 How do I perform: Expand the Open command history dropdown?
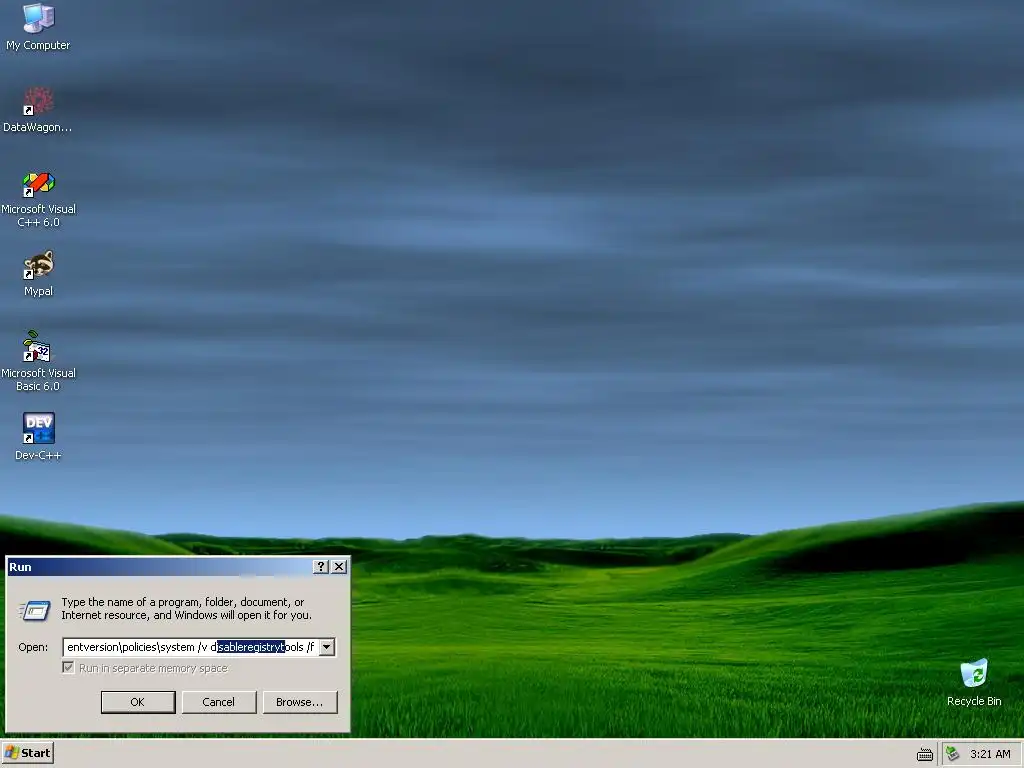tap(327, 647)
